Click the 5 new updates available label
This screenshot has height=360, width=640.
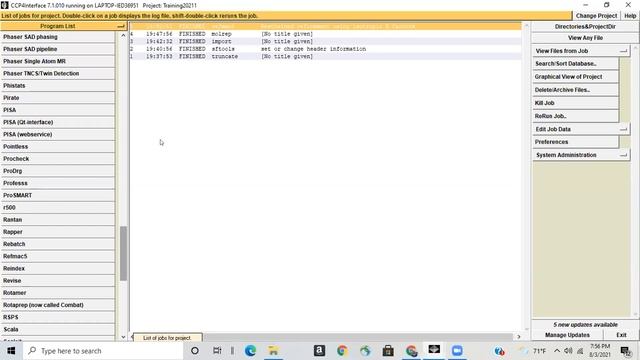[585, 324]
